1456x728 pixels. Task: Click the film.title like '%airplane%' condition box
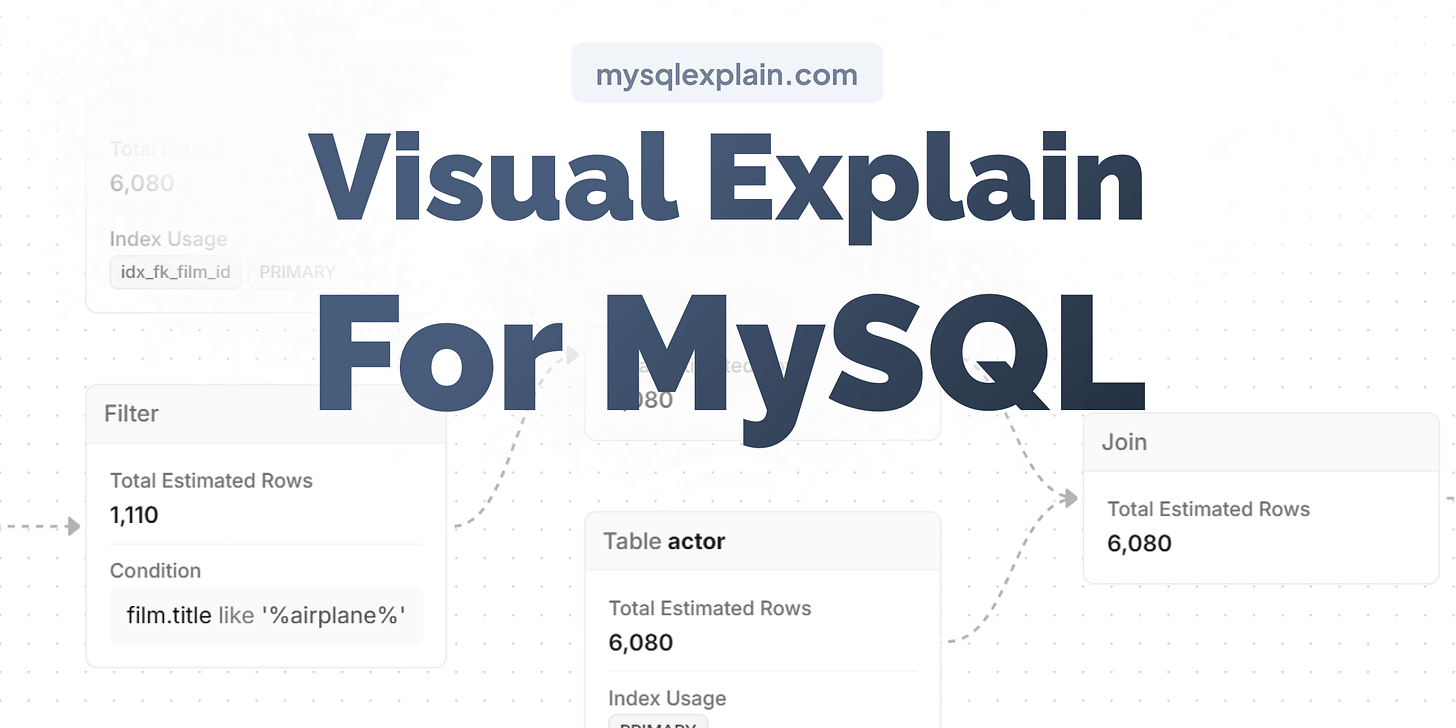tap(266, 615)
